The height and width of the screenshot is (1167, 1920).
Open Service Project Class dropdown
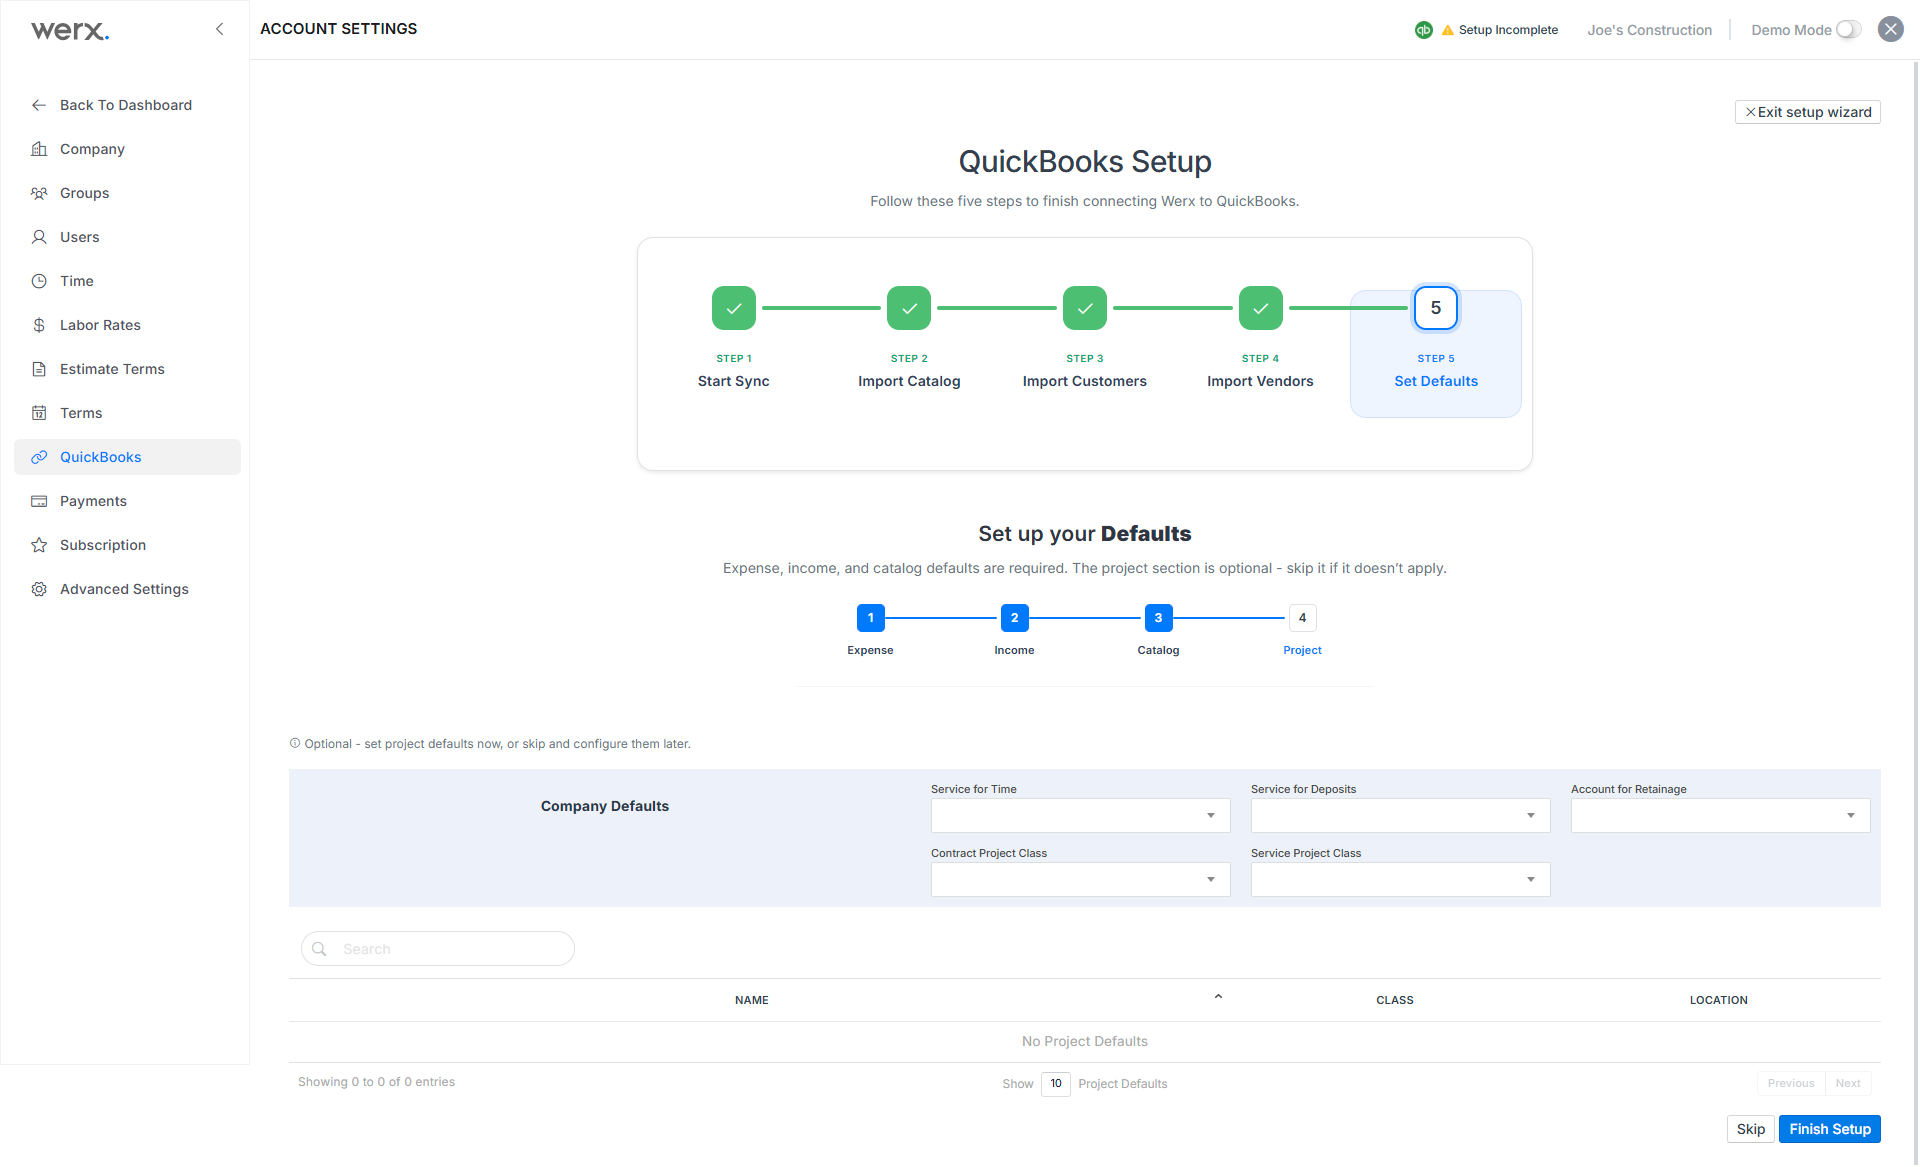pyautogui.click(x=1401, y=879)
